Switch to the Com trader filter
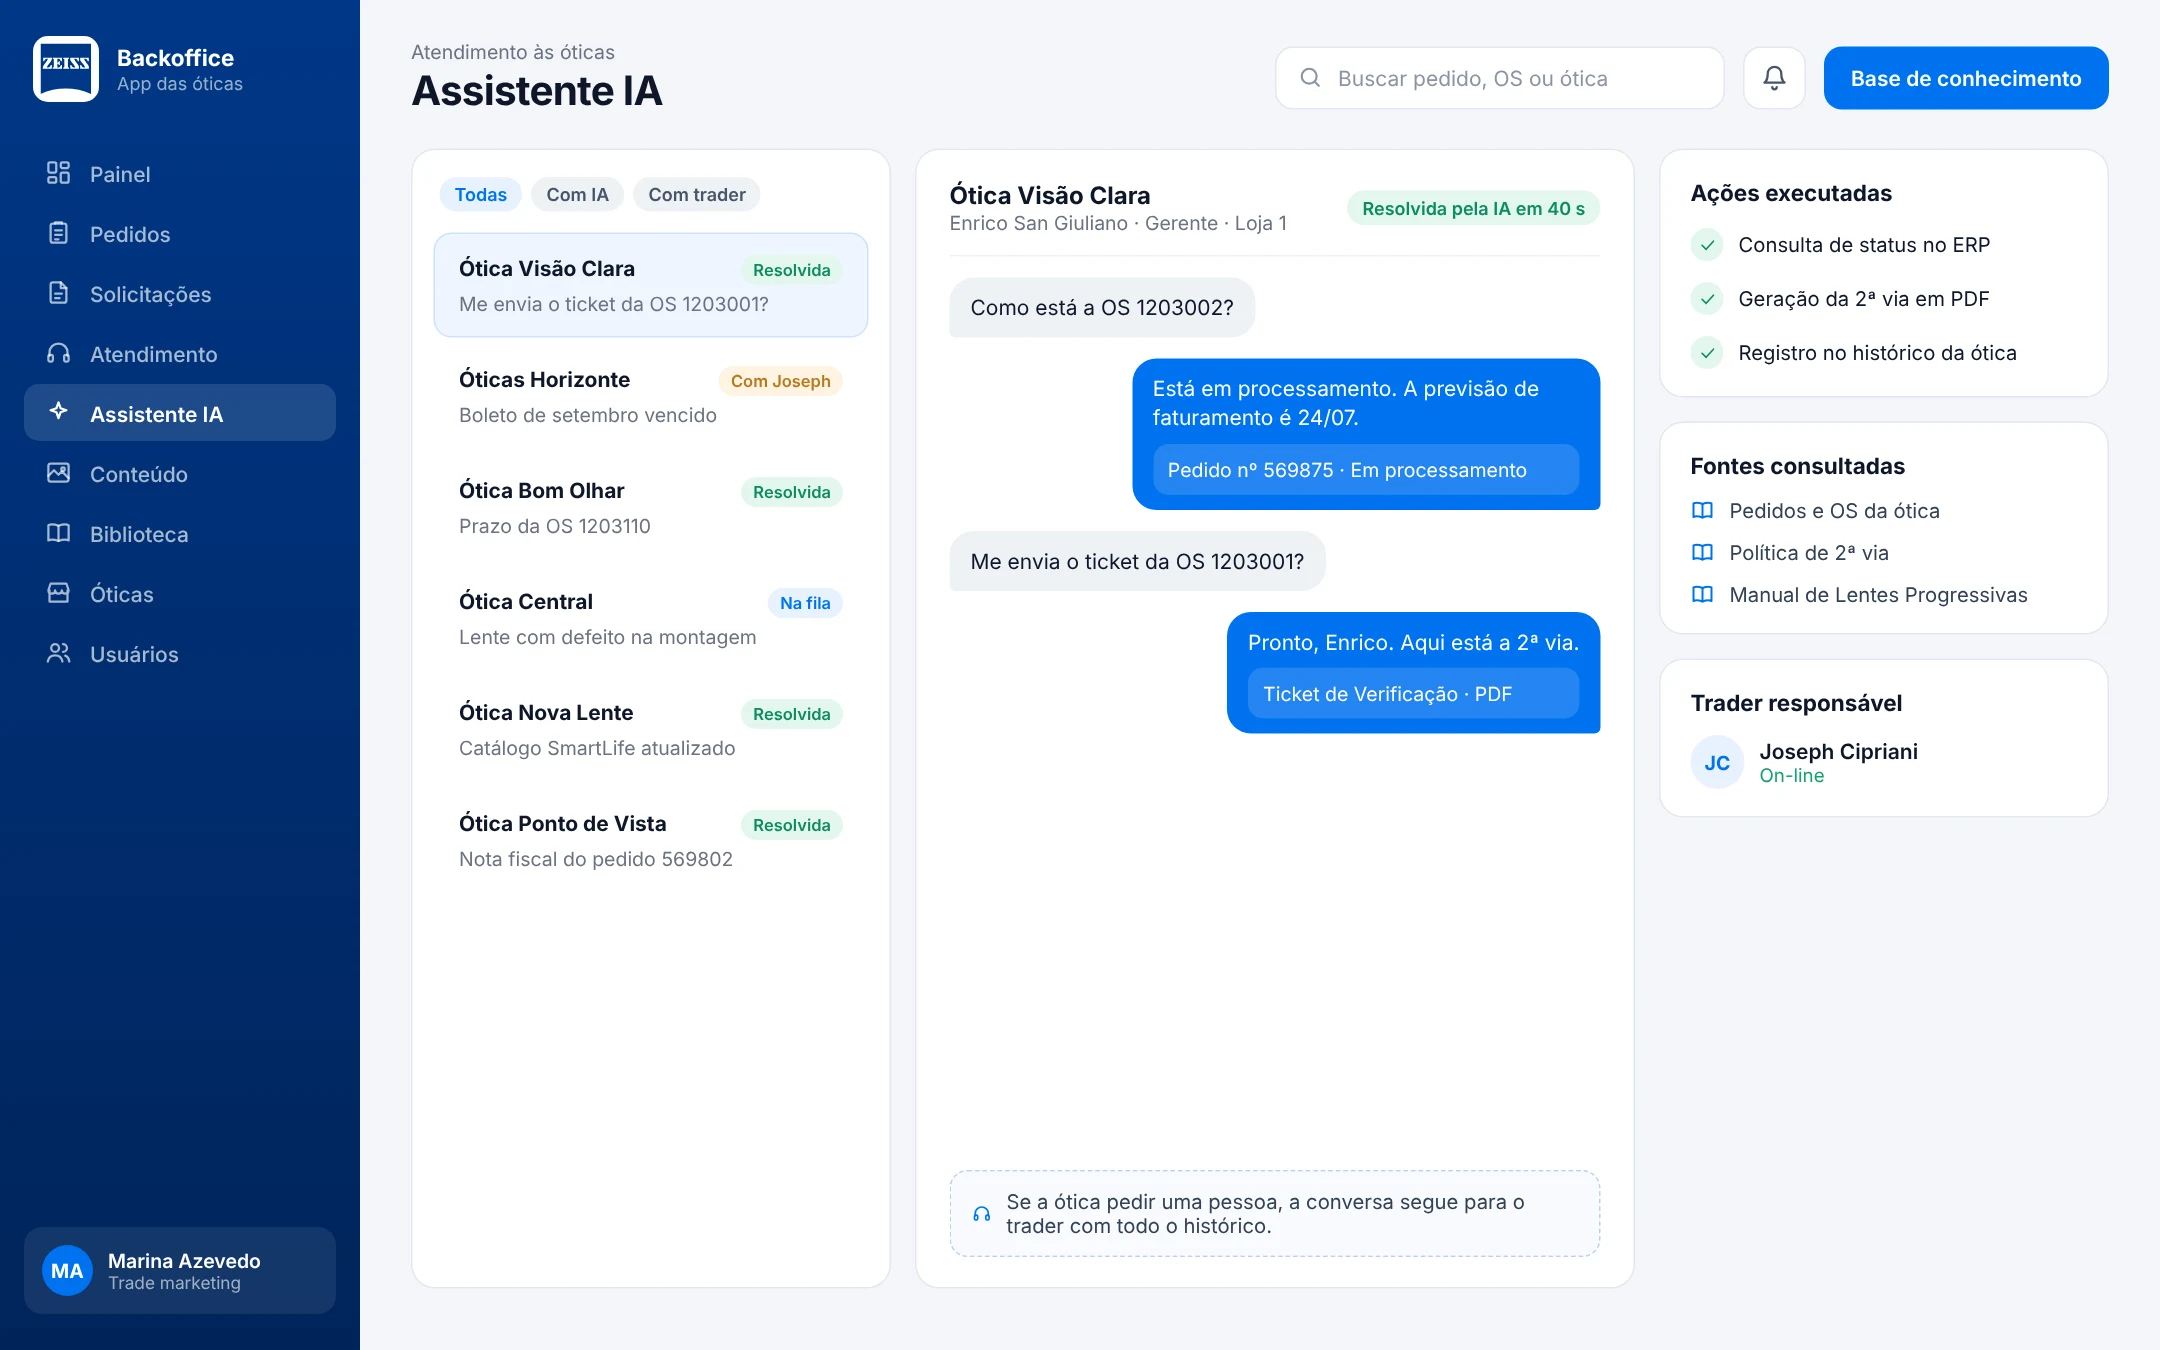 click(697, 195)
